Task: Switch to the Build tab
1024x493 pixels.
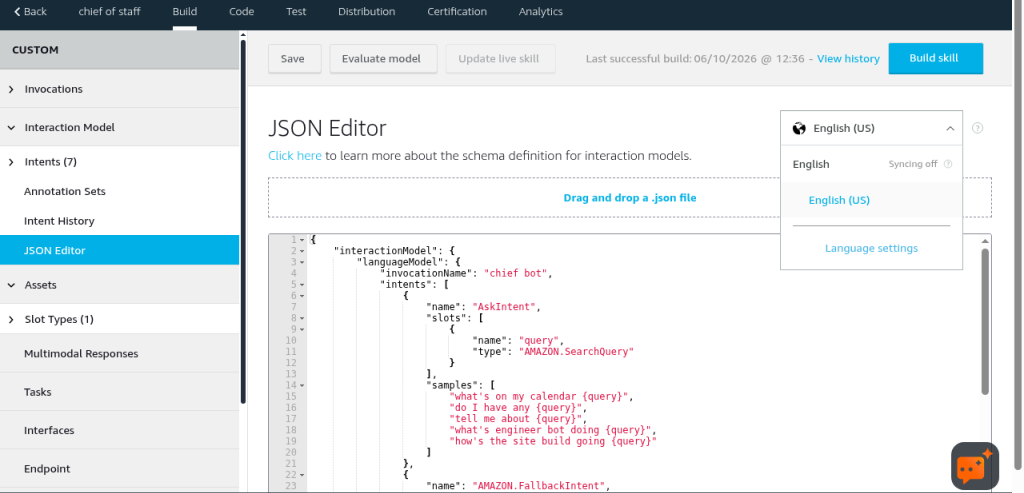Action: pyautogui.click(x=185, y=12)
